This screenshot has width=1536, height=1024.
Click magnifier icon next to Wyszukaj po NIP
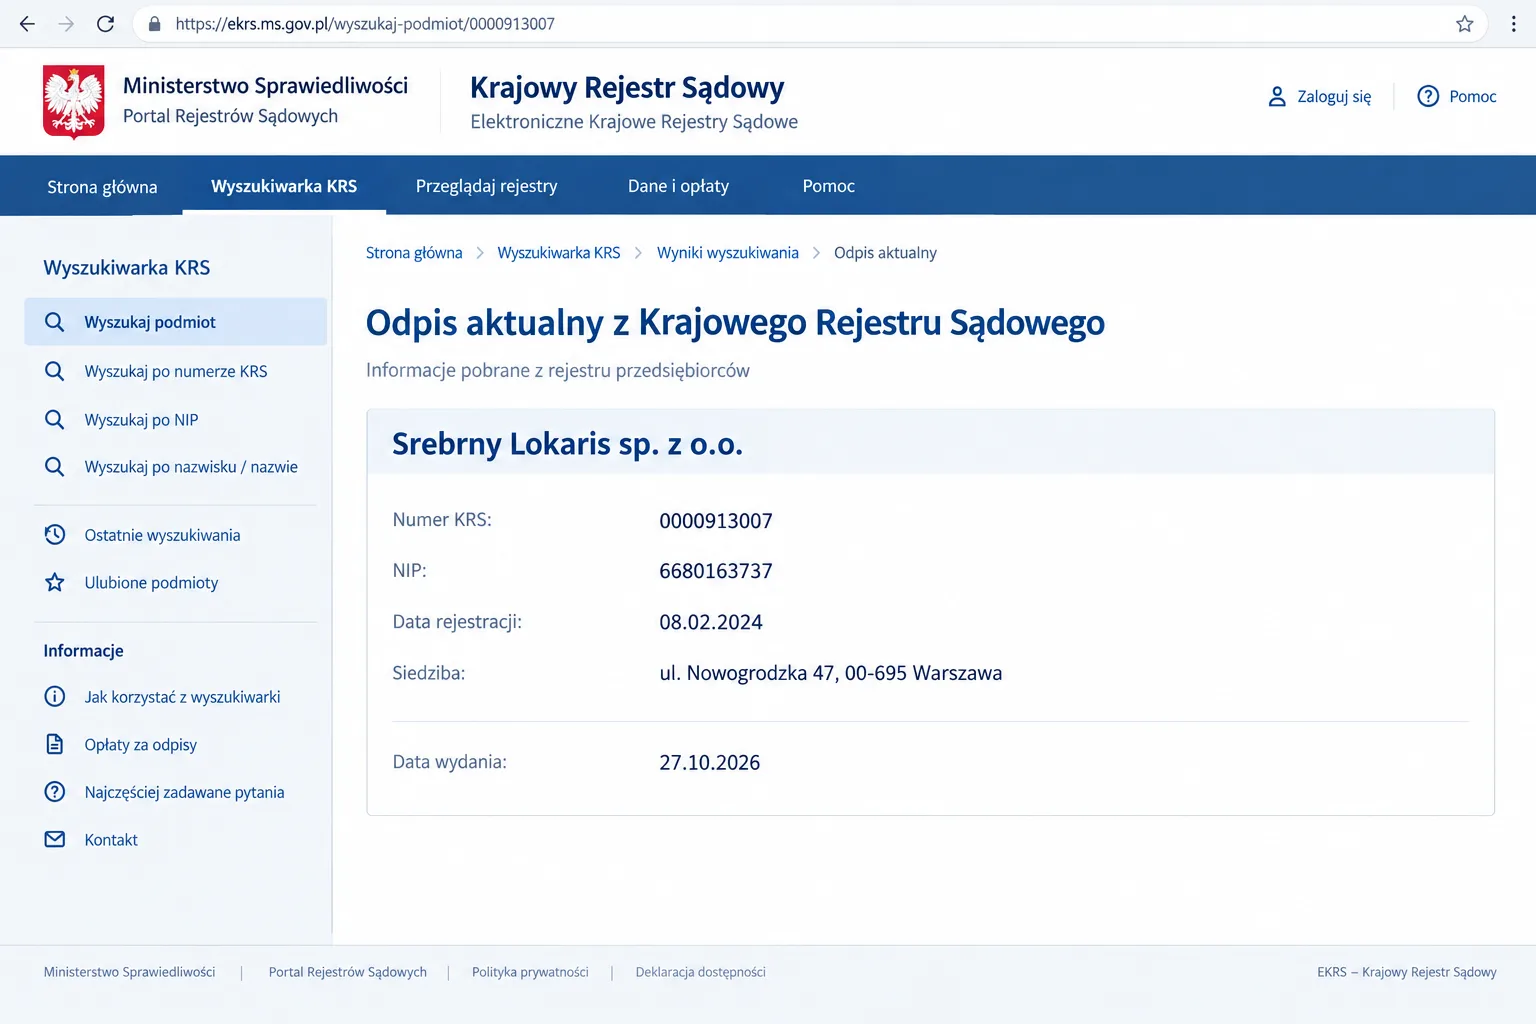[x=55, y=419]
